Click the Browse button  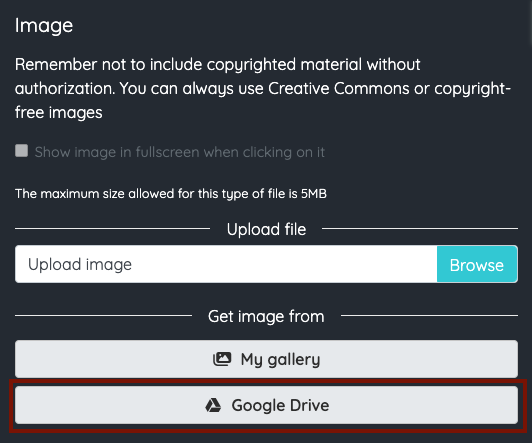tap(477, 264)
